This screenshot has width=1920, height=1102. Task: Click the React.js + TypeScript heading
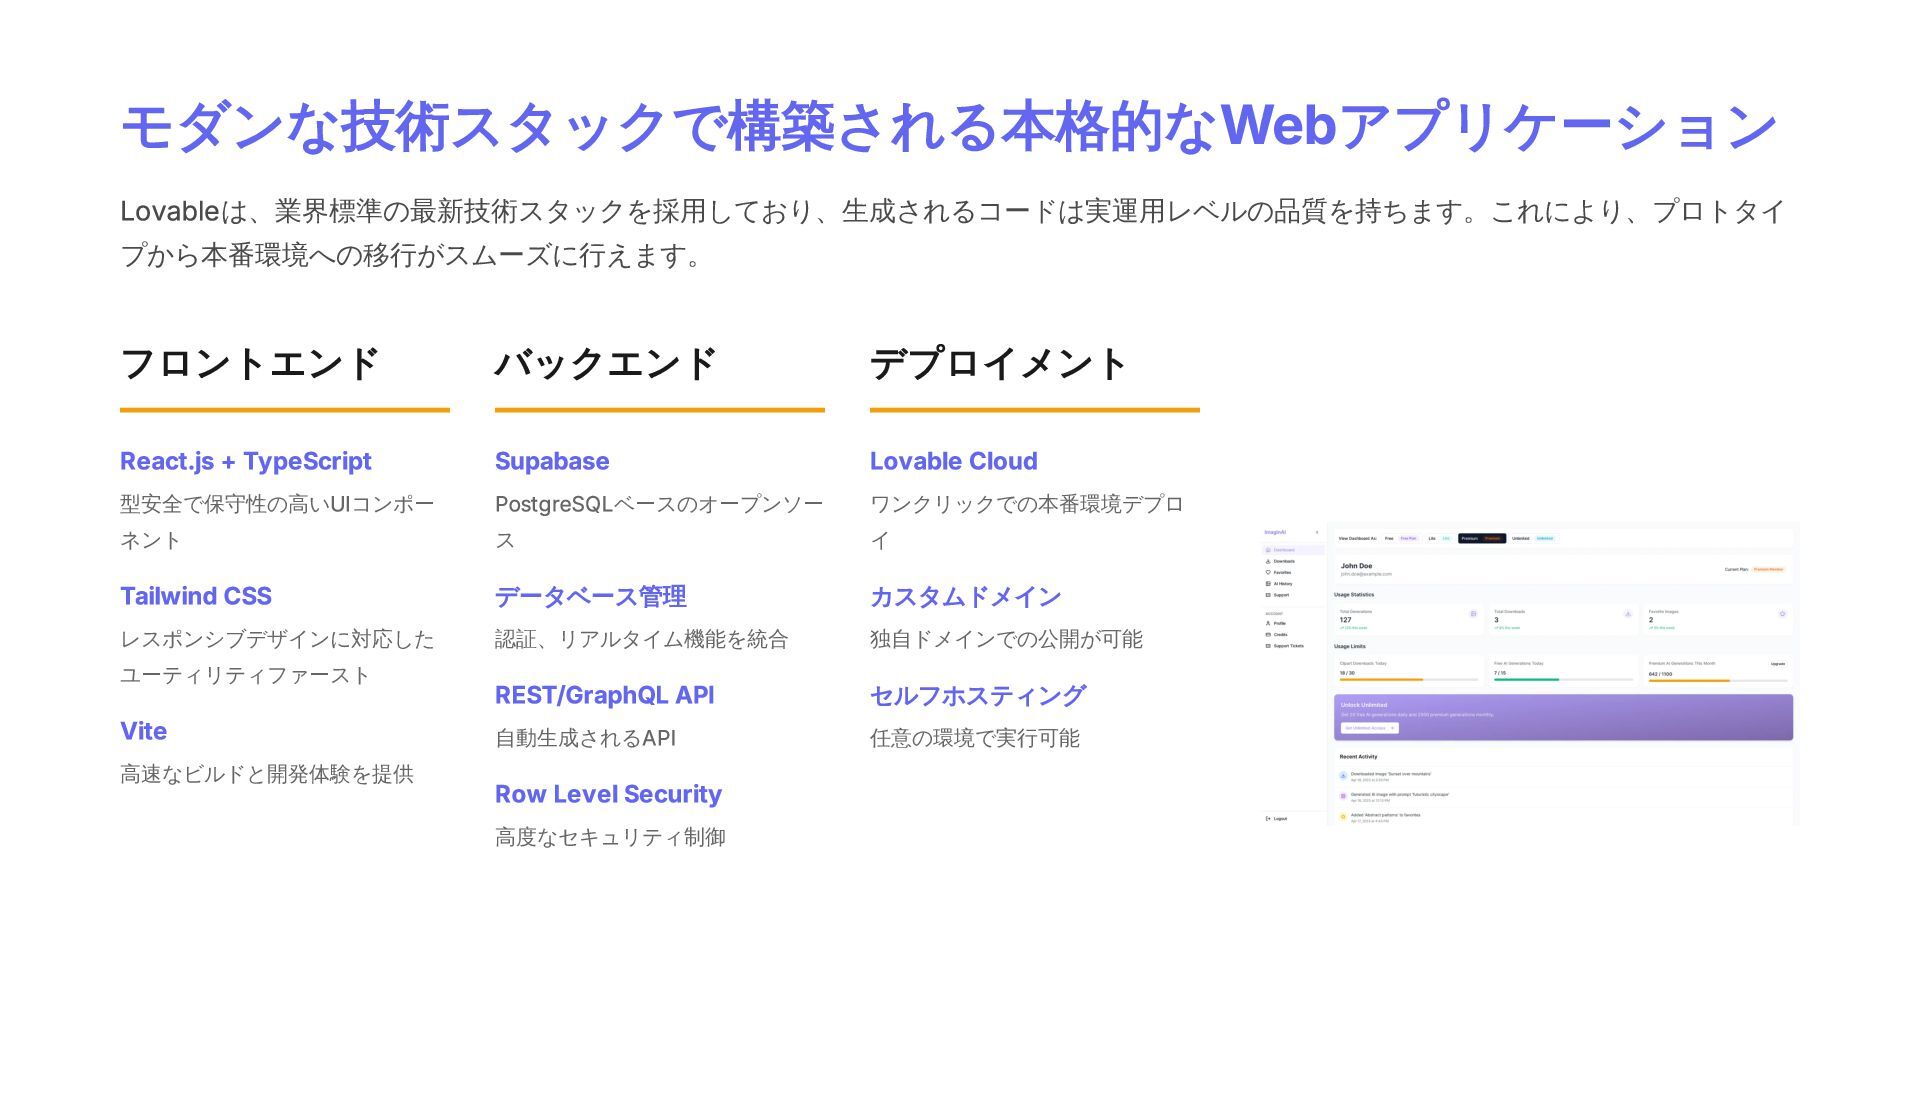point(245,461)
